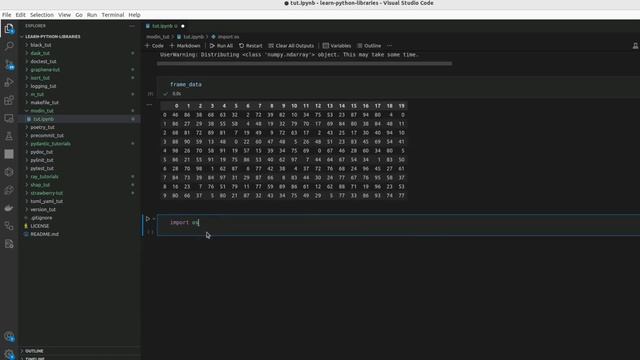Expand the logging_tut folder
The width and height of the screenshot is (640, 360).
coord(43,86)
